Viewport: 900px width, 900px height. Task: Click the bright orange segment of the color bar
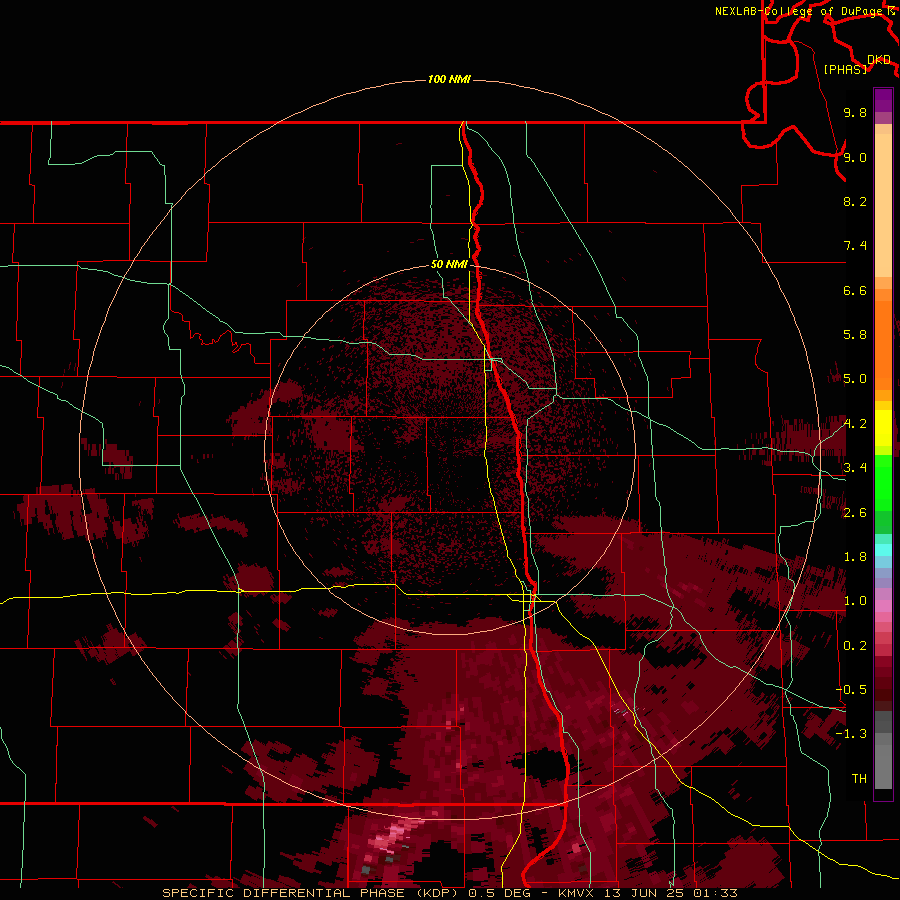[x=883, y=346]
